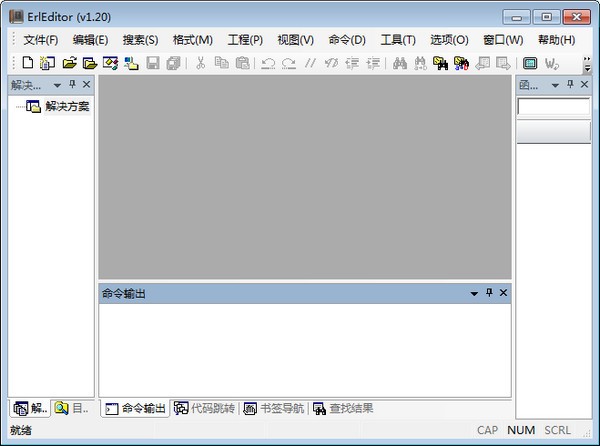Viewport: 600px width, 446px height.
Task: Open the 文件(F) menu
Action: click(x=40, y=40)
